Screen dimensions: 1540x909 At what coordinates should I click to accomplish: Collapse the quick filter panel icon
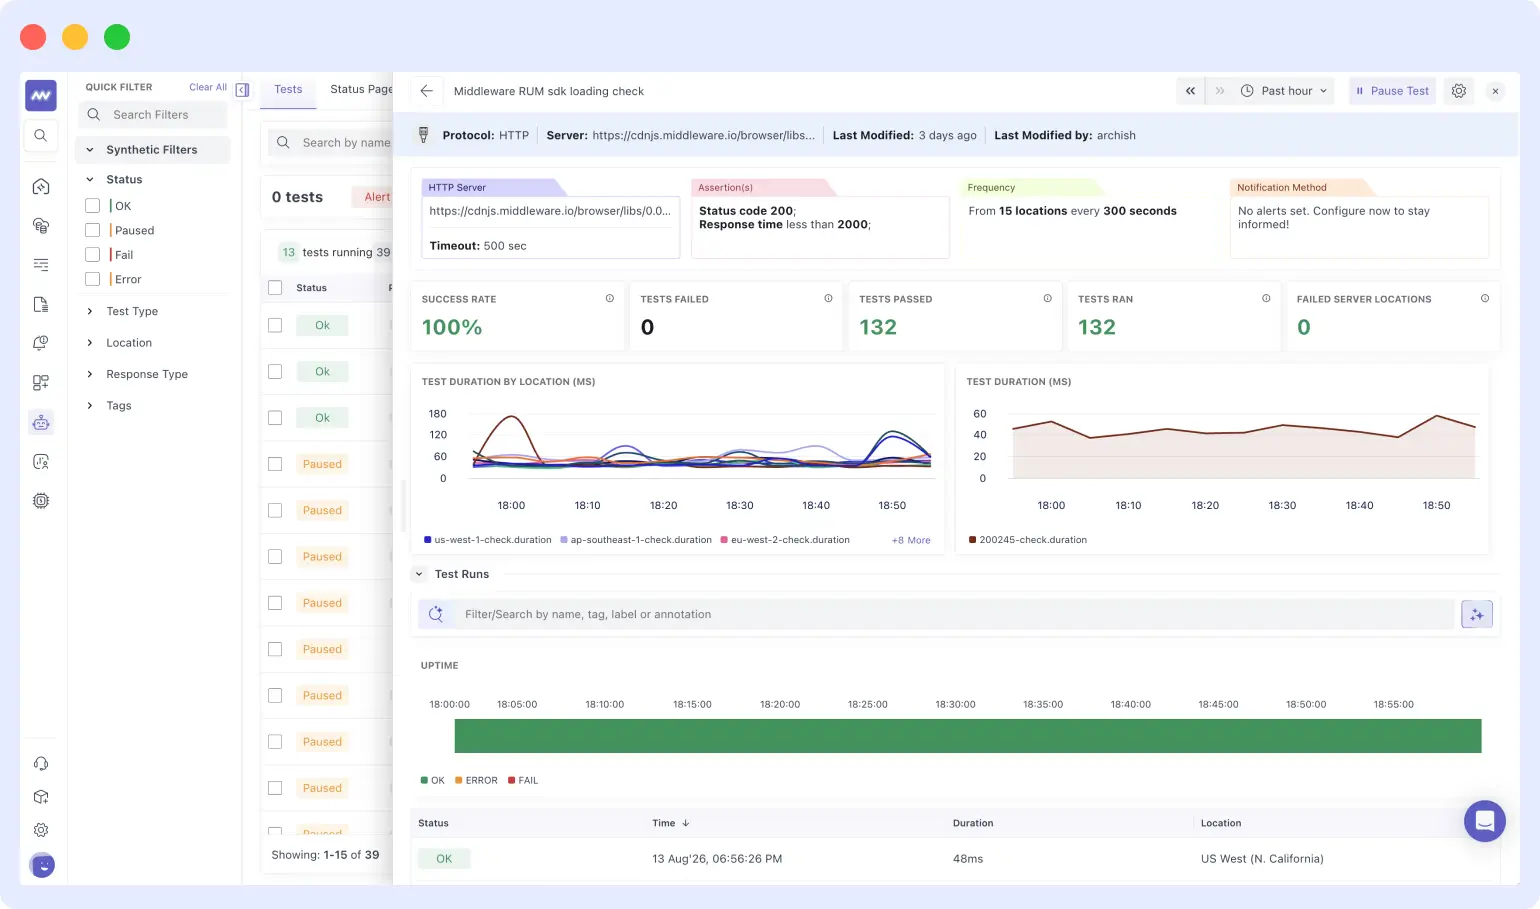pos(242,90)
